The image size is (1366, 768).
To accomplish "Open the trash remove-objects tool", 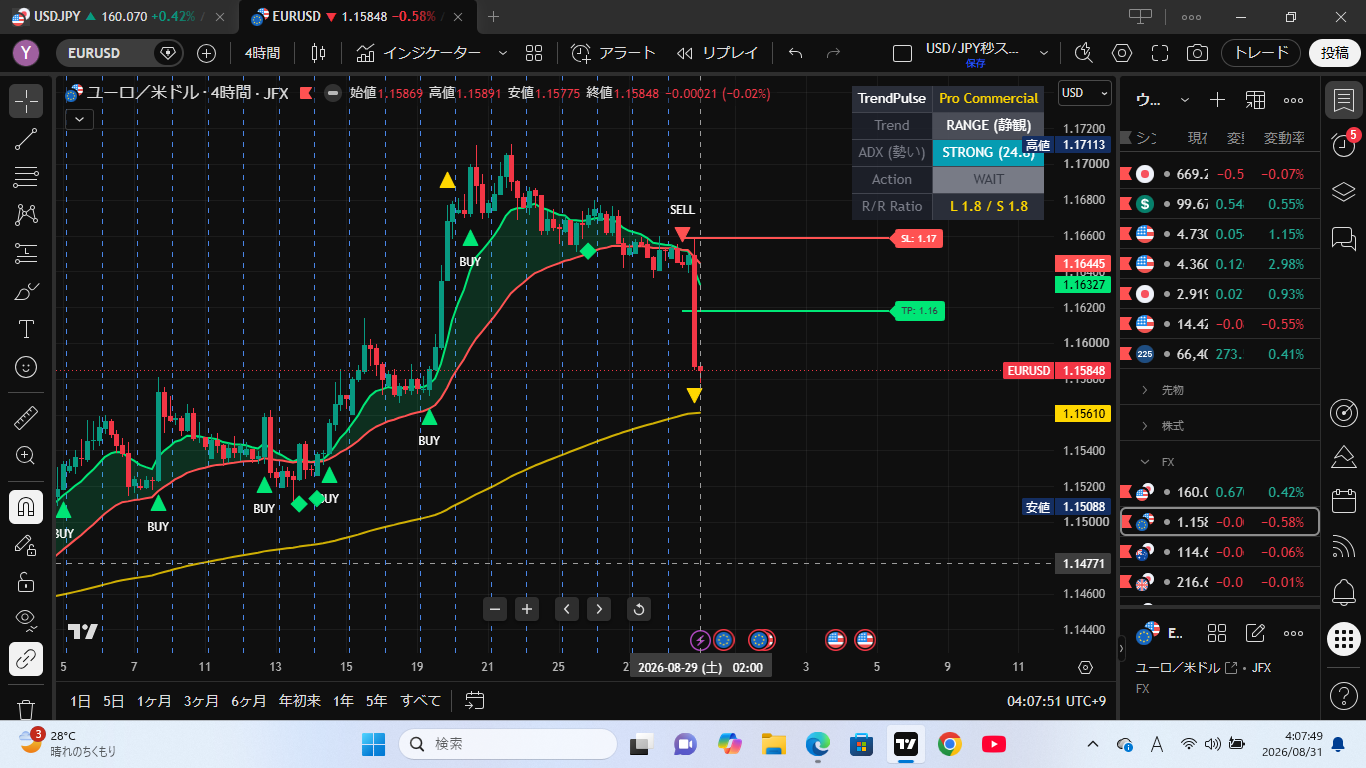I will [x=26, y=709].
